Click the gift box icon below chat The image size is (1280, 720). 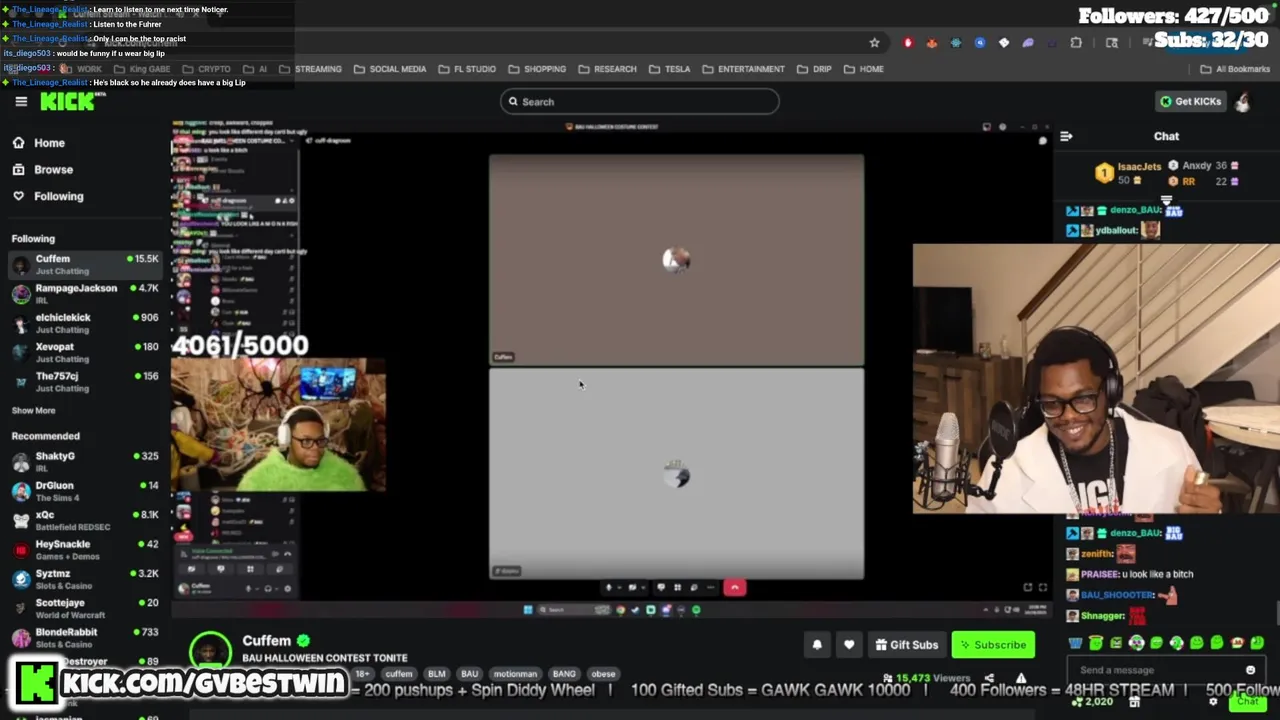(1134, 702)
